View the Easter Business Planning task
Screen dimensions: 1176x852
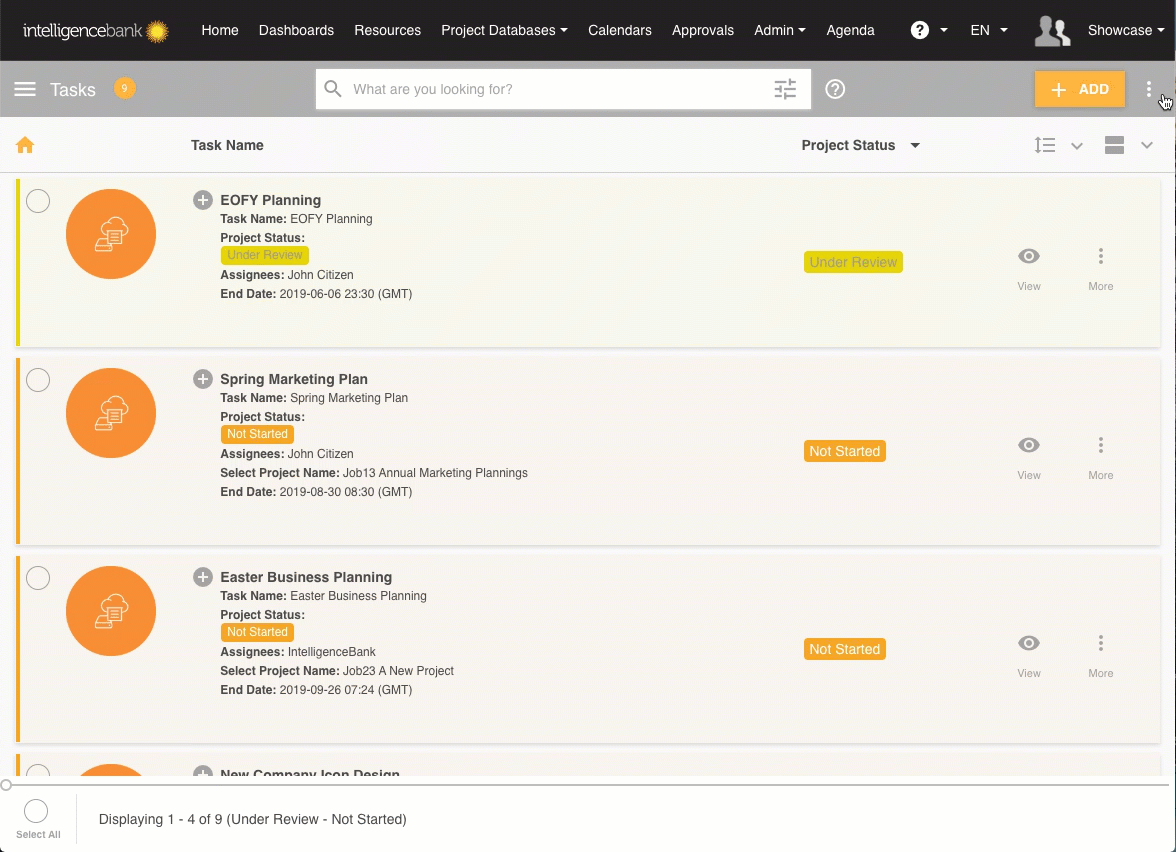(x=1028, y=656)
